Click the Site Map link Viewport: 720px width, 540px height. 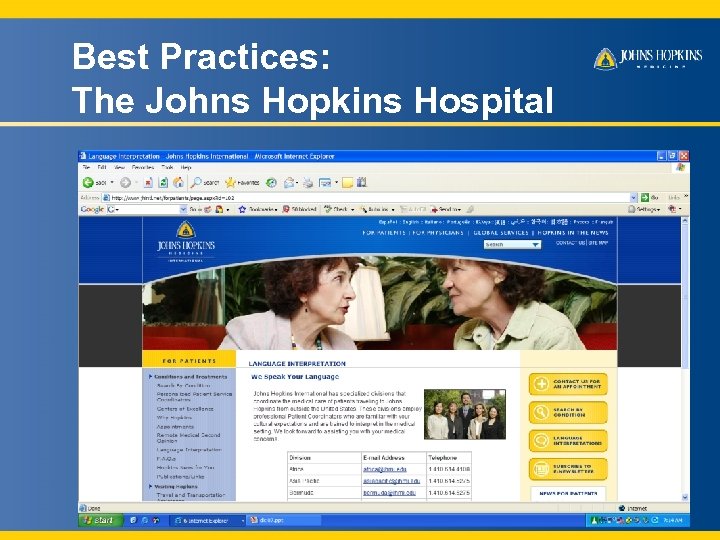point(598,243)
